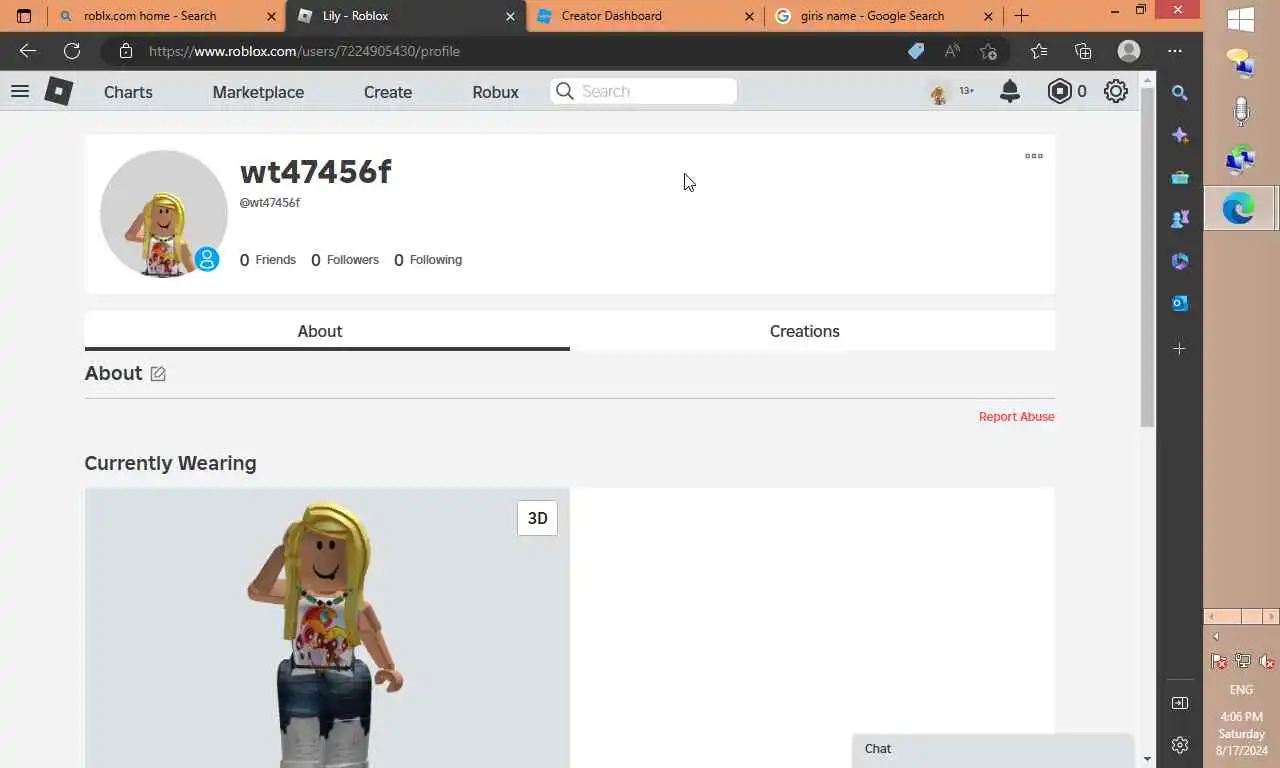Open a new browser tab
This screenshot has height=768, width=1280.
[1021, 16]
